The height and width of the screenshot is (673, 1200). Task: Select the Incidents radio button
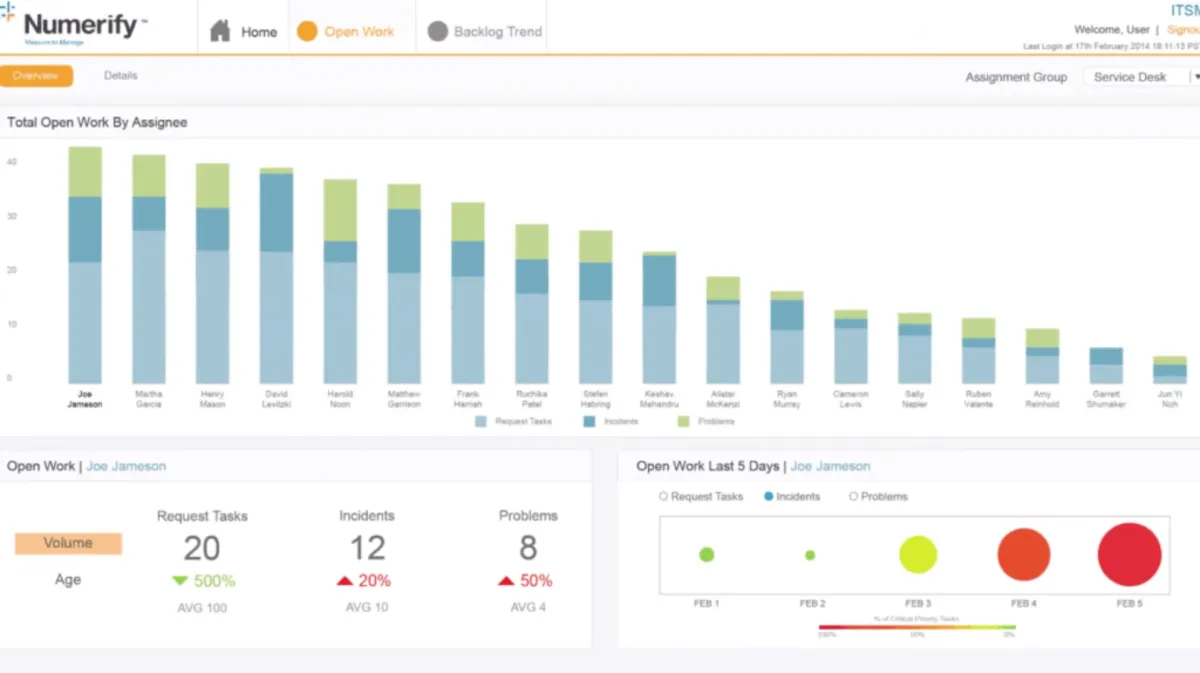[x=768, y=496]
